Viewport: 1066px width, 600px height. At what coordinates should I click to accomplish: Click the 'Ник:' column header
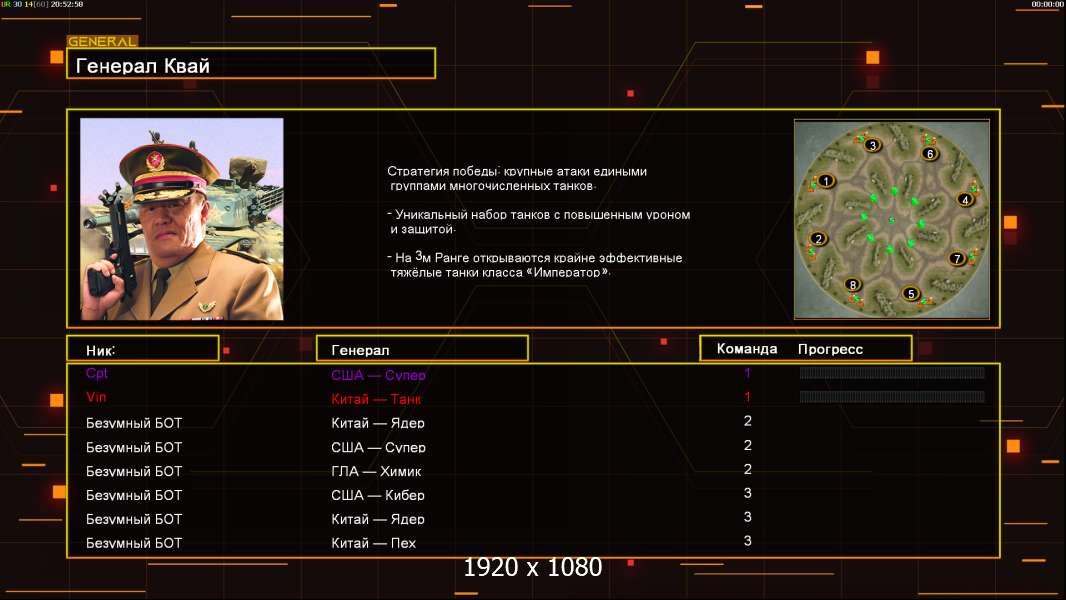pos(143,349)
